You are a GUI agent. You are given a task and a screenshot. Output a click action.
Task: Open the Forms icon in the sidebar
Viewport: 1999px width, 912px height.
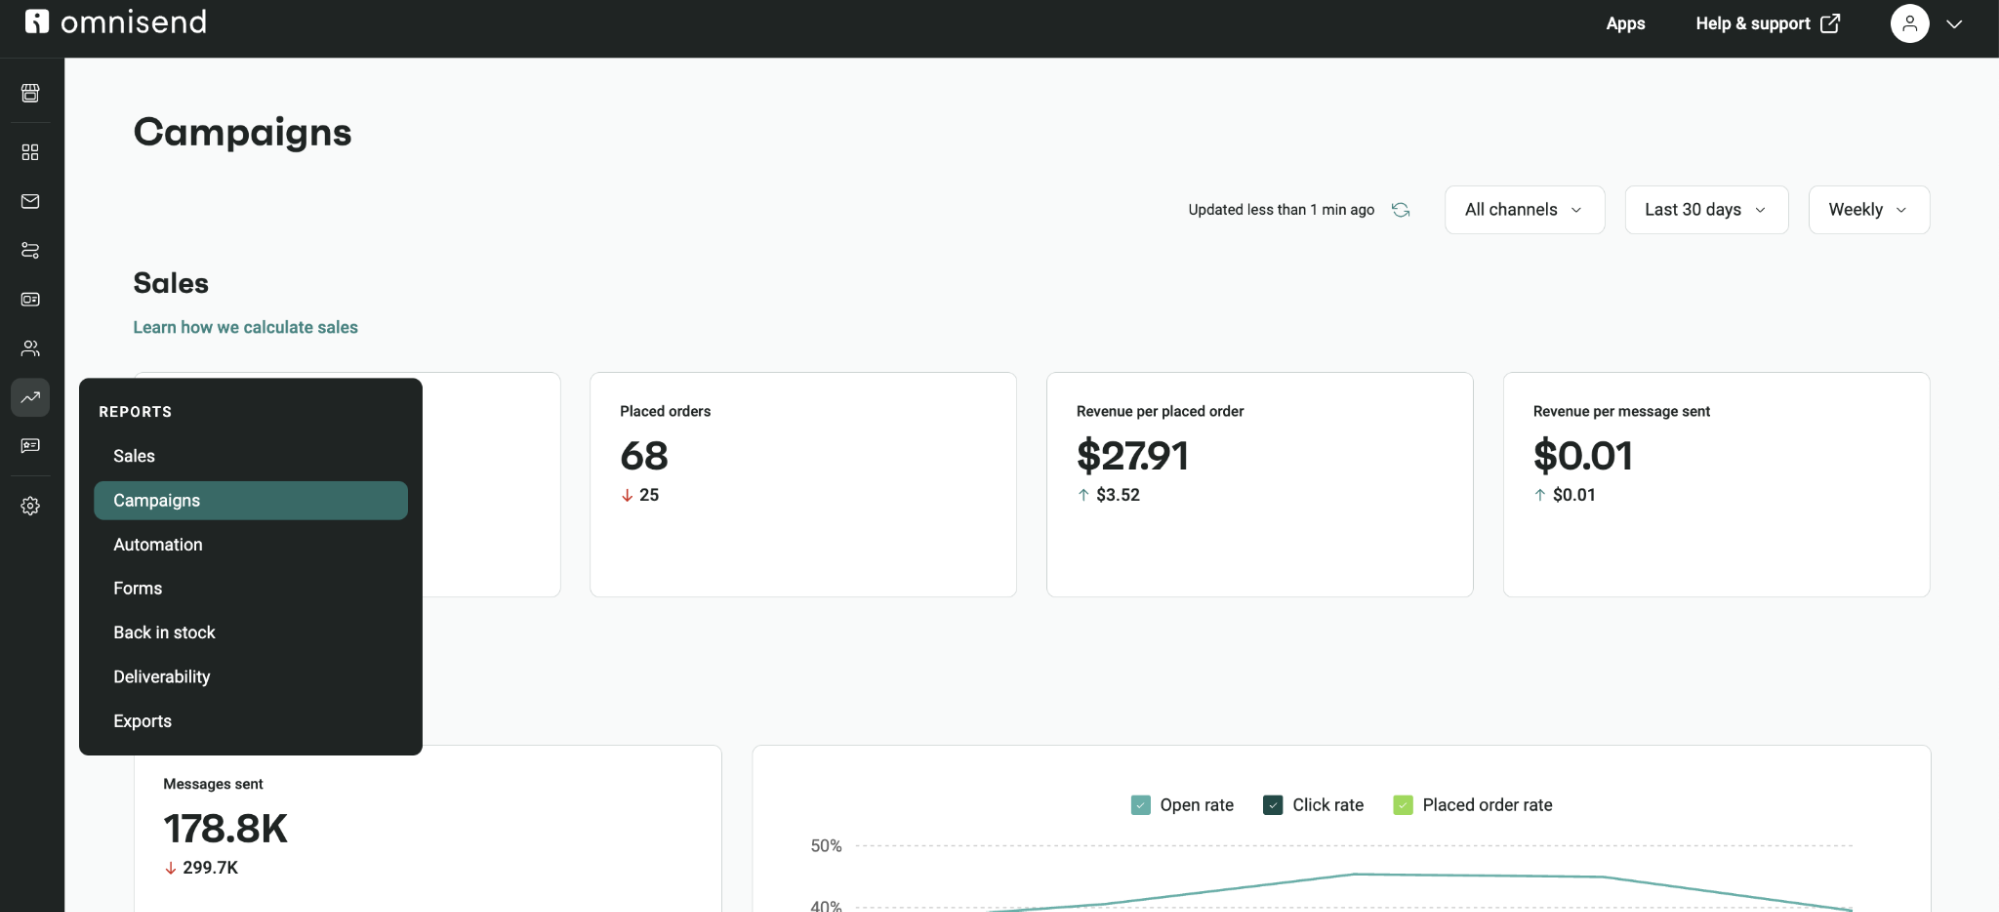pos(30,299)
